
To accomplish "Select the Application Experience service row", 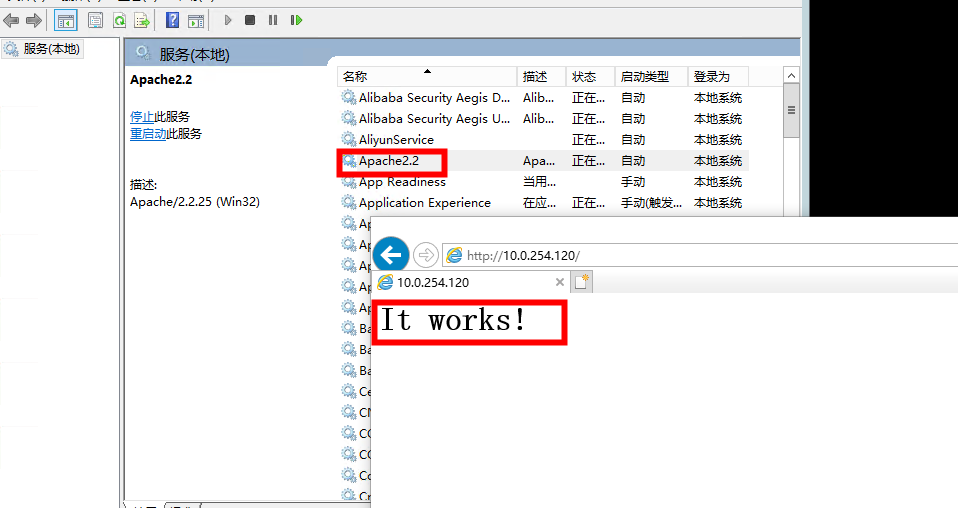I will point(543,202).
